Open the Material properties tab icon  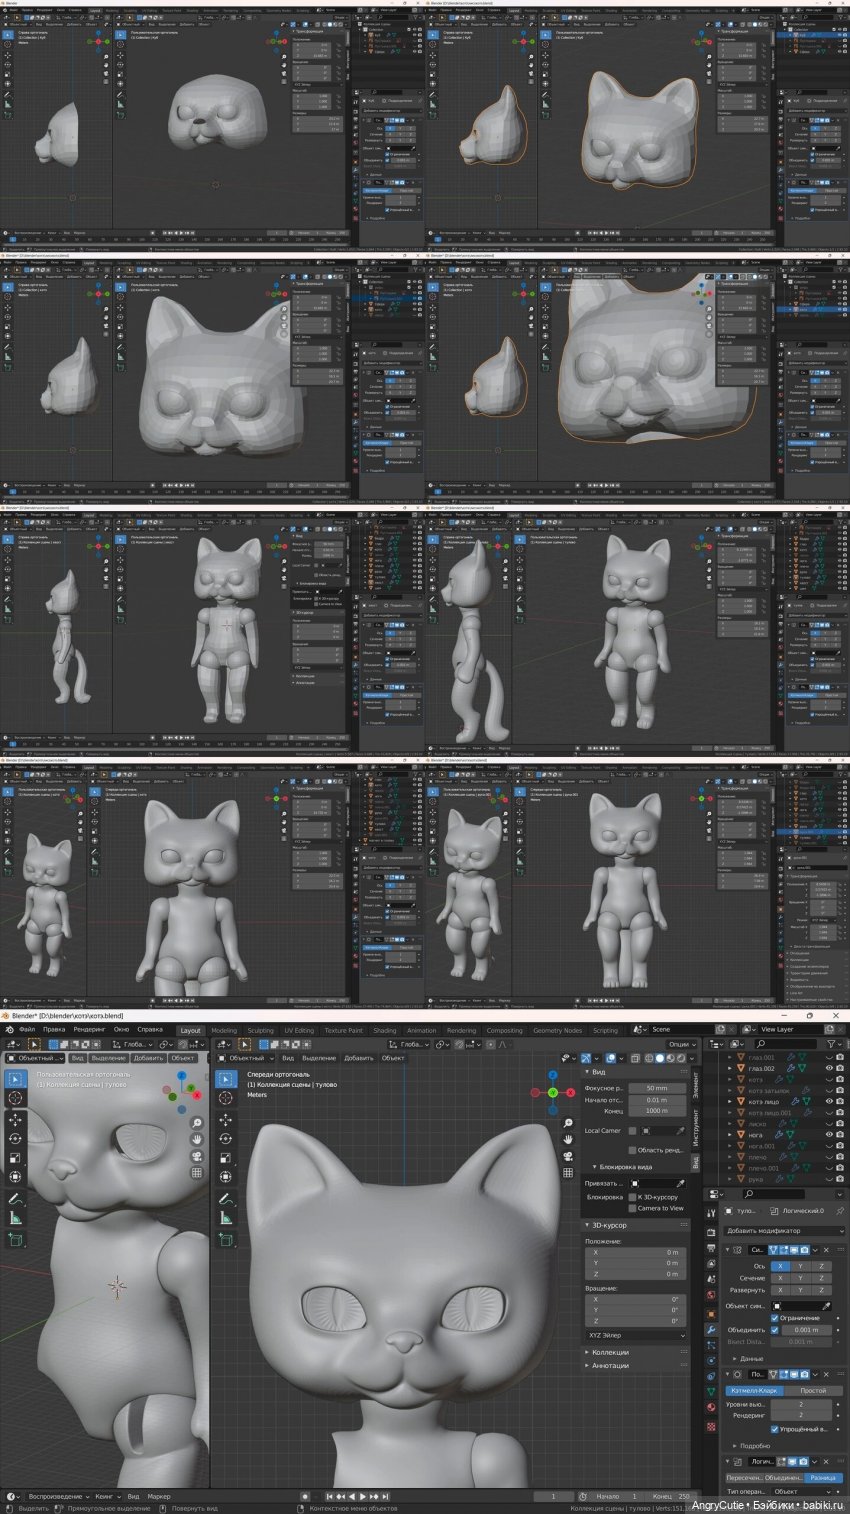coord(711,1407)
